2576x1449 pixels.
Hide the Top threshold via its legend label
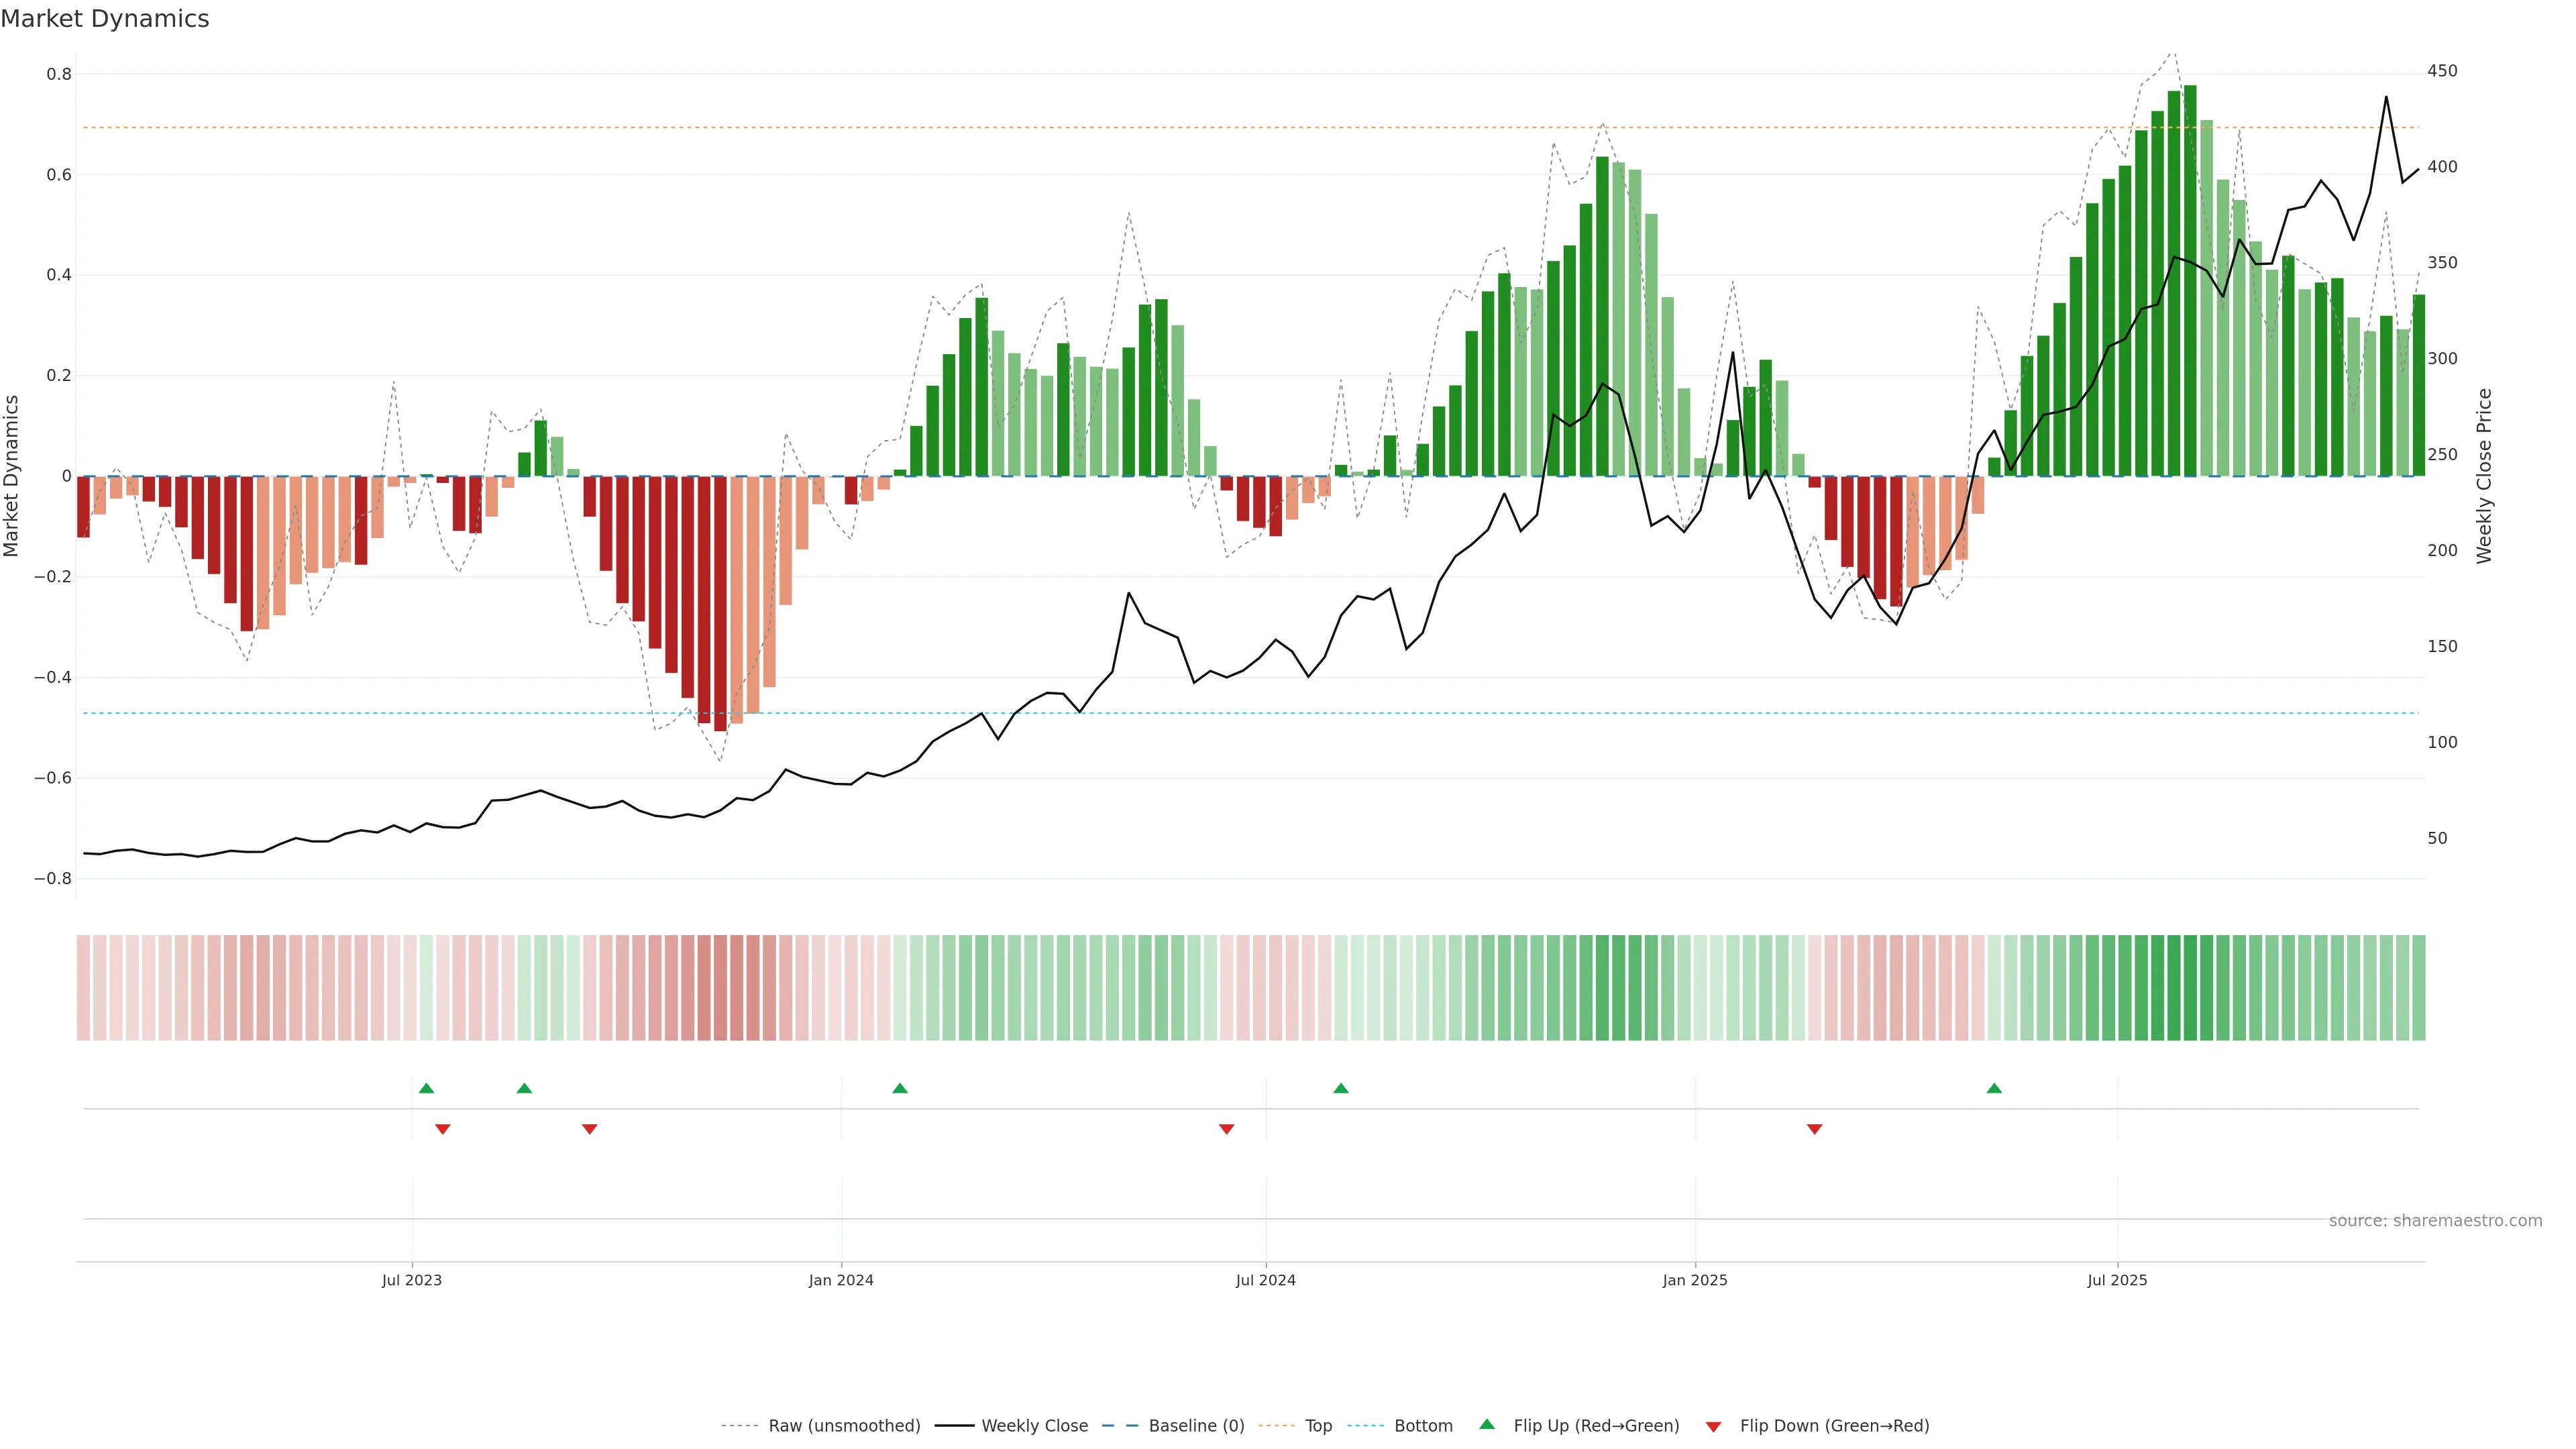coord(1318,1426)
